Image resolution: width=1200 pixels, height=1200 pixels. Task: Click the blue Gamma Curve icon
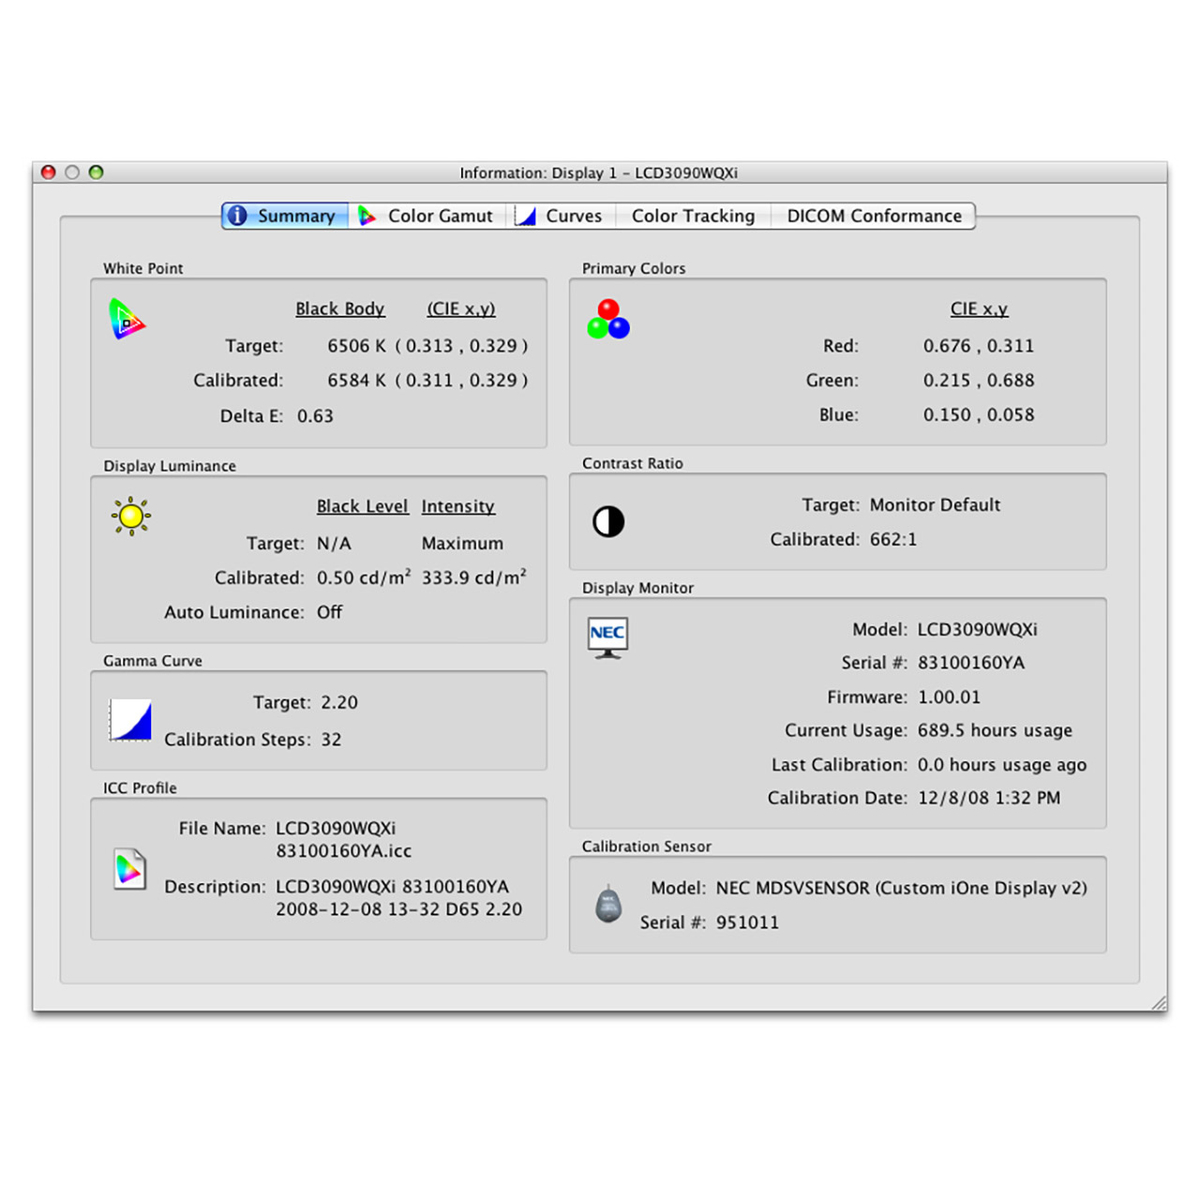click(130, 720)
